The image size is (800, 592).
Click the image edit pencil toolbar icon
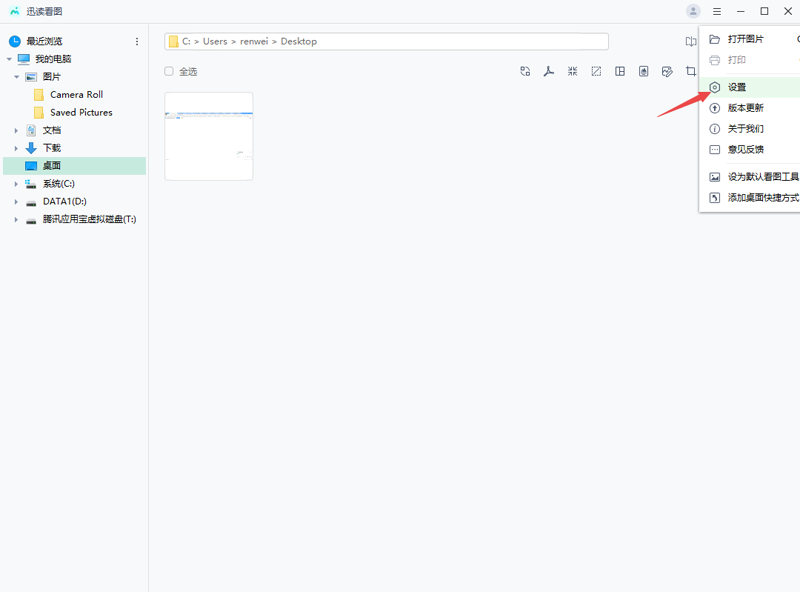click(667, 71)
